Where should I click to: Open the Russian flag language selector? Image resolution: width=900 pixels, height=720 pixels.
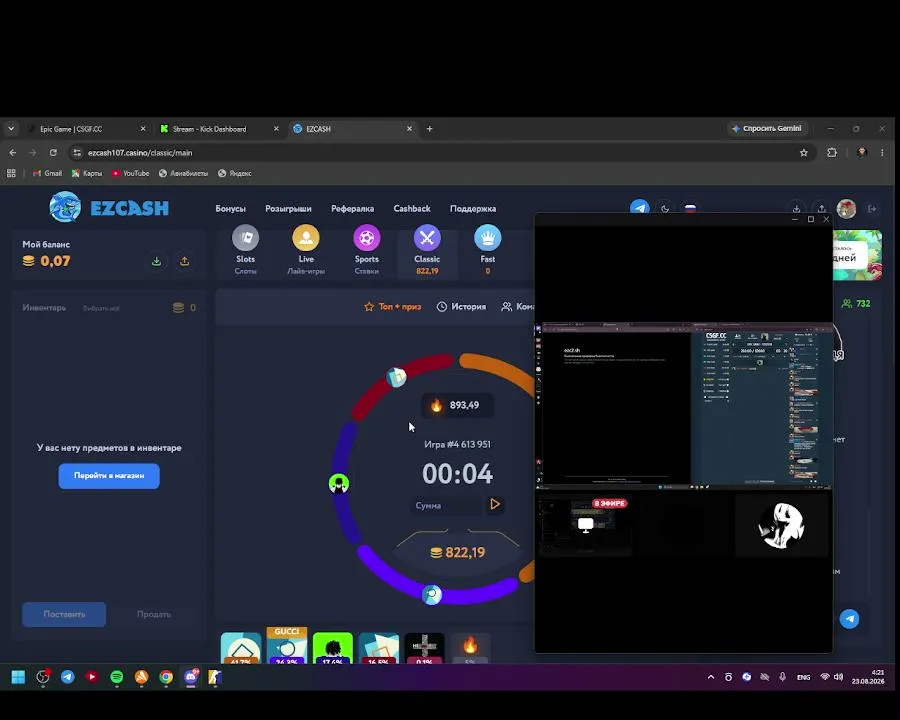pos(690,208)
